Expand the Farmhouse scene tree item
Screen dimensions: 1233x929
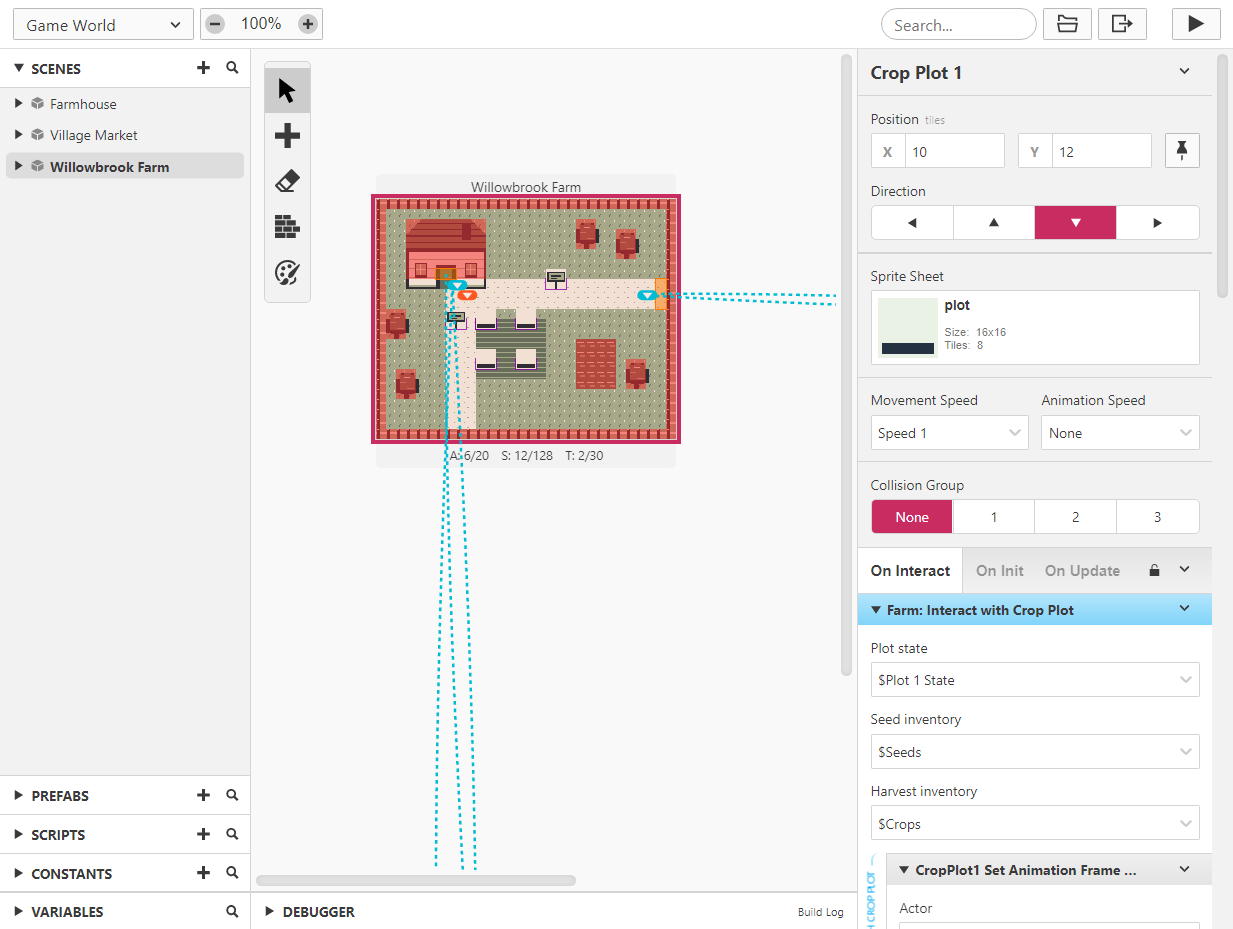coord(19,104)
